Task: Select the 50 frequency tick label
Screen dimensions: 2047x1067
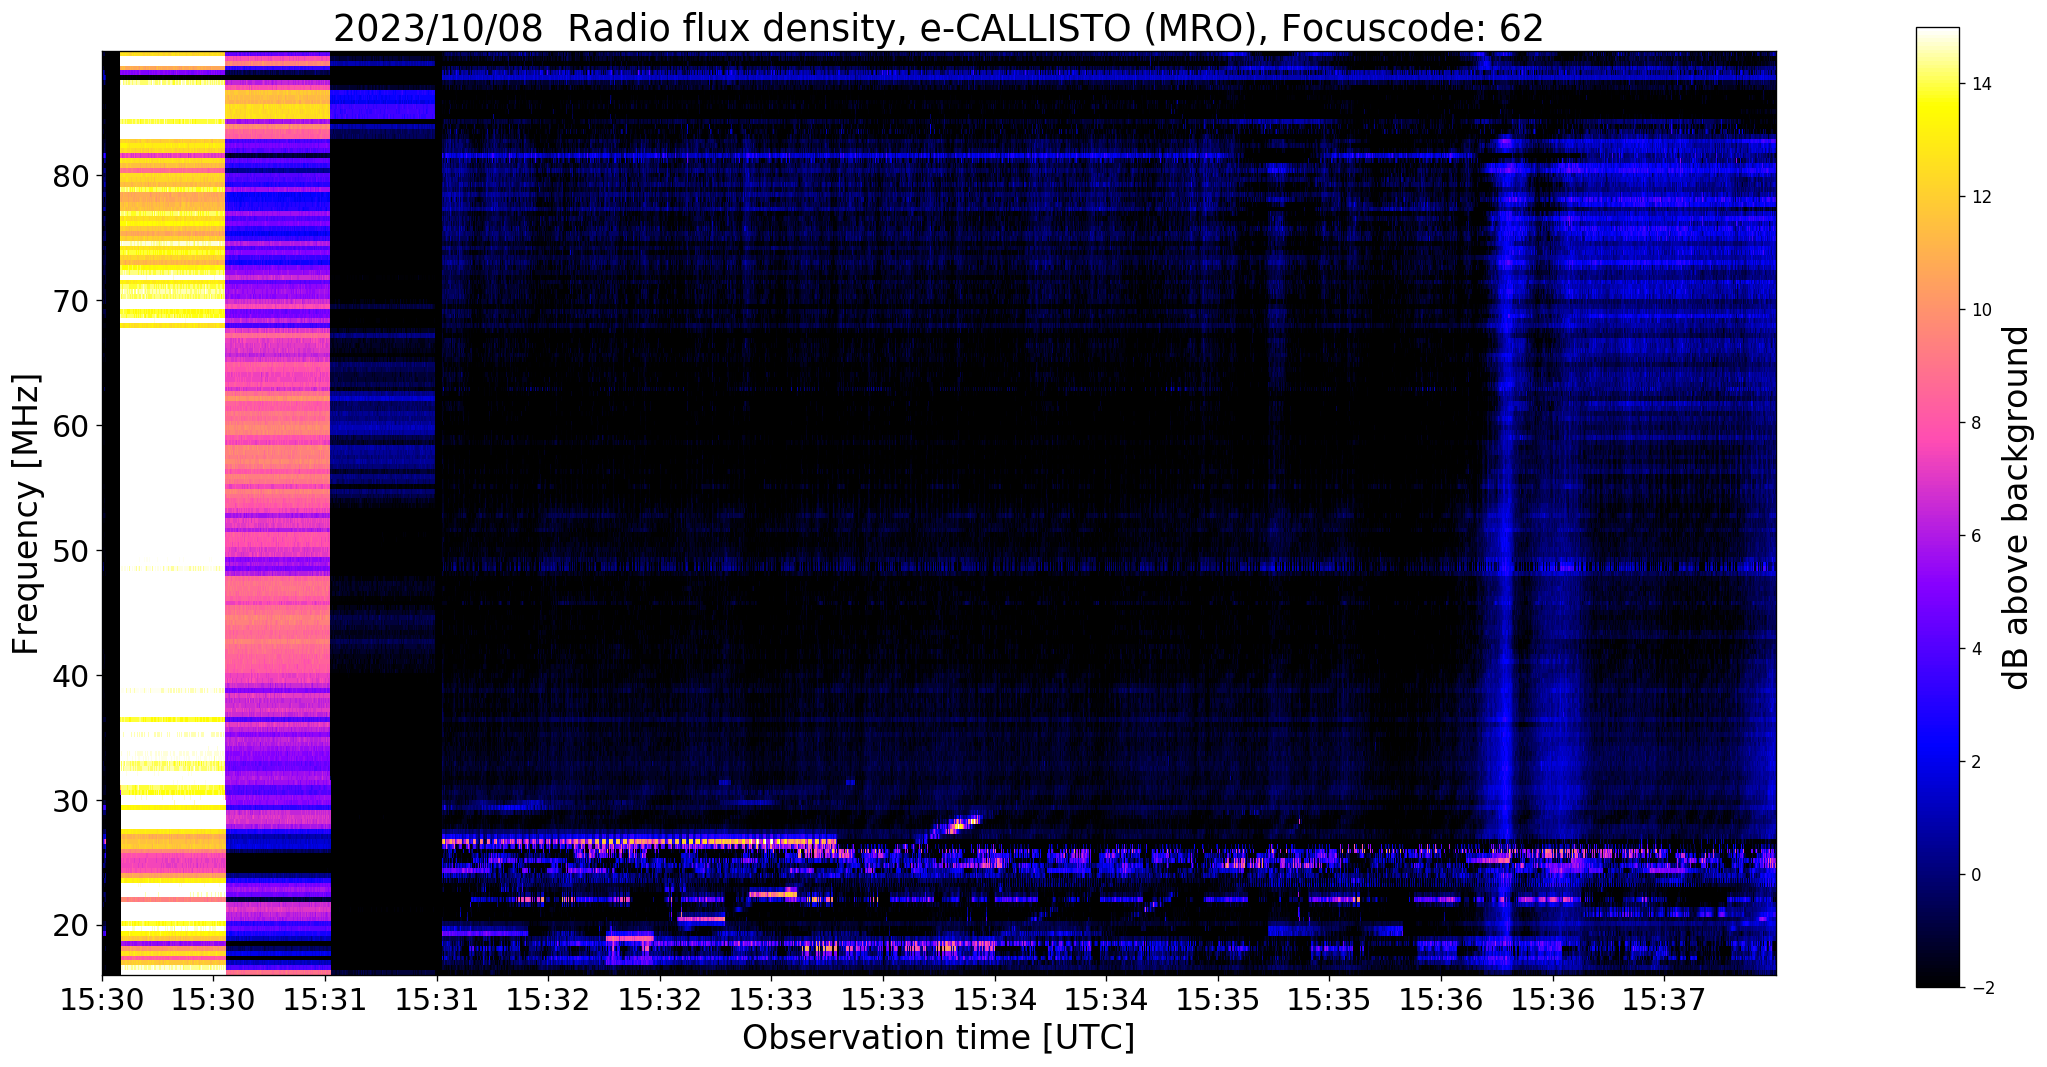Action: click(72, 552)
